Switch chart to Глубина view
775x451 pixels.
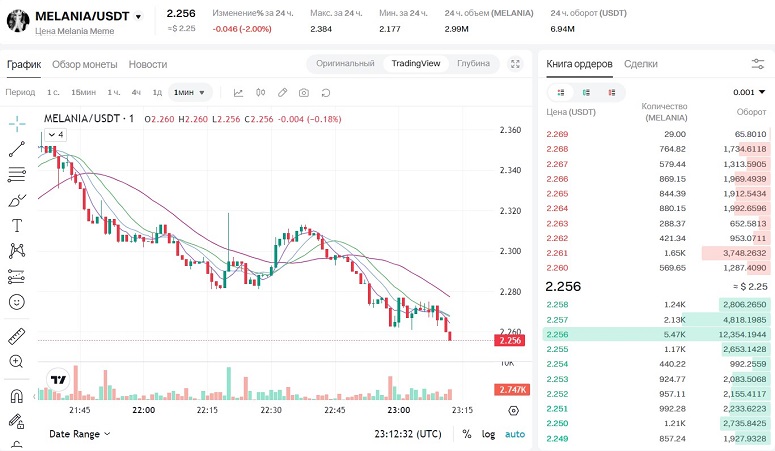(473, 64)
